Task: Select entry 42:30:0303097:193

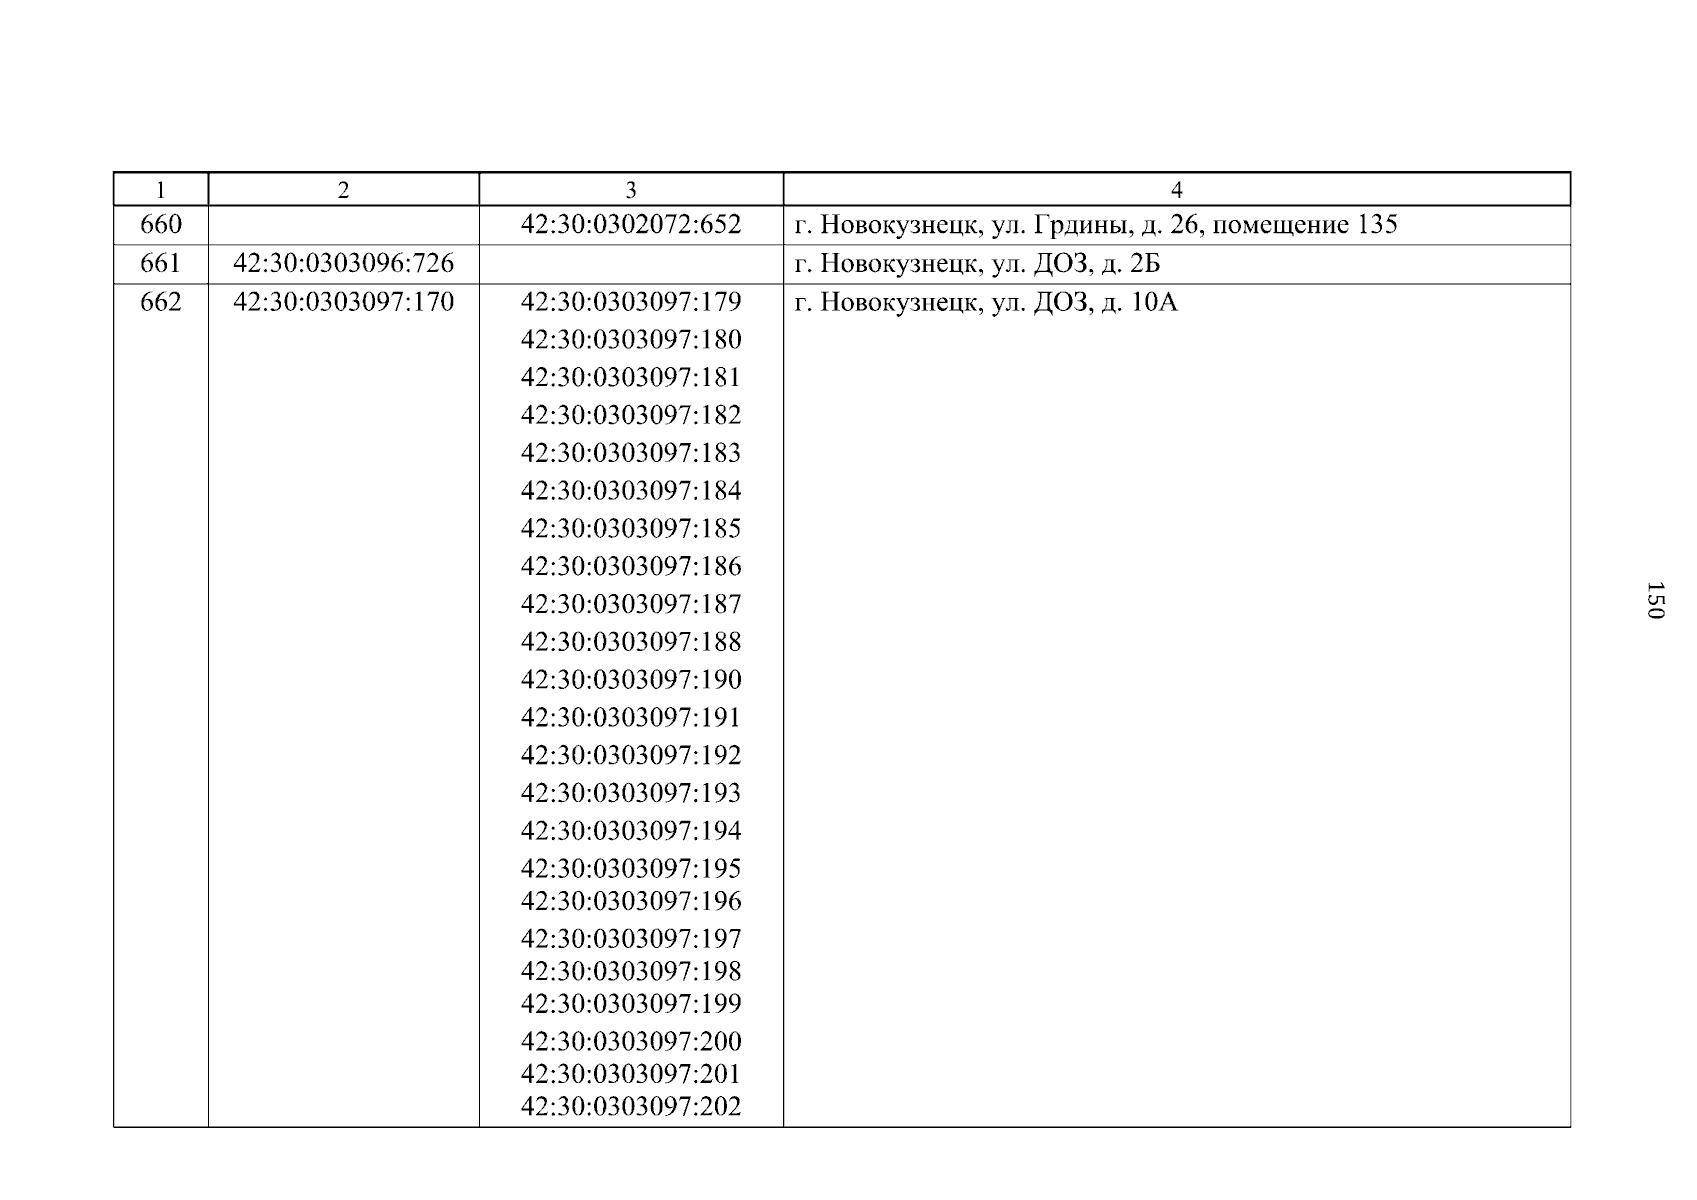Action: [631, 793]
